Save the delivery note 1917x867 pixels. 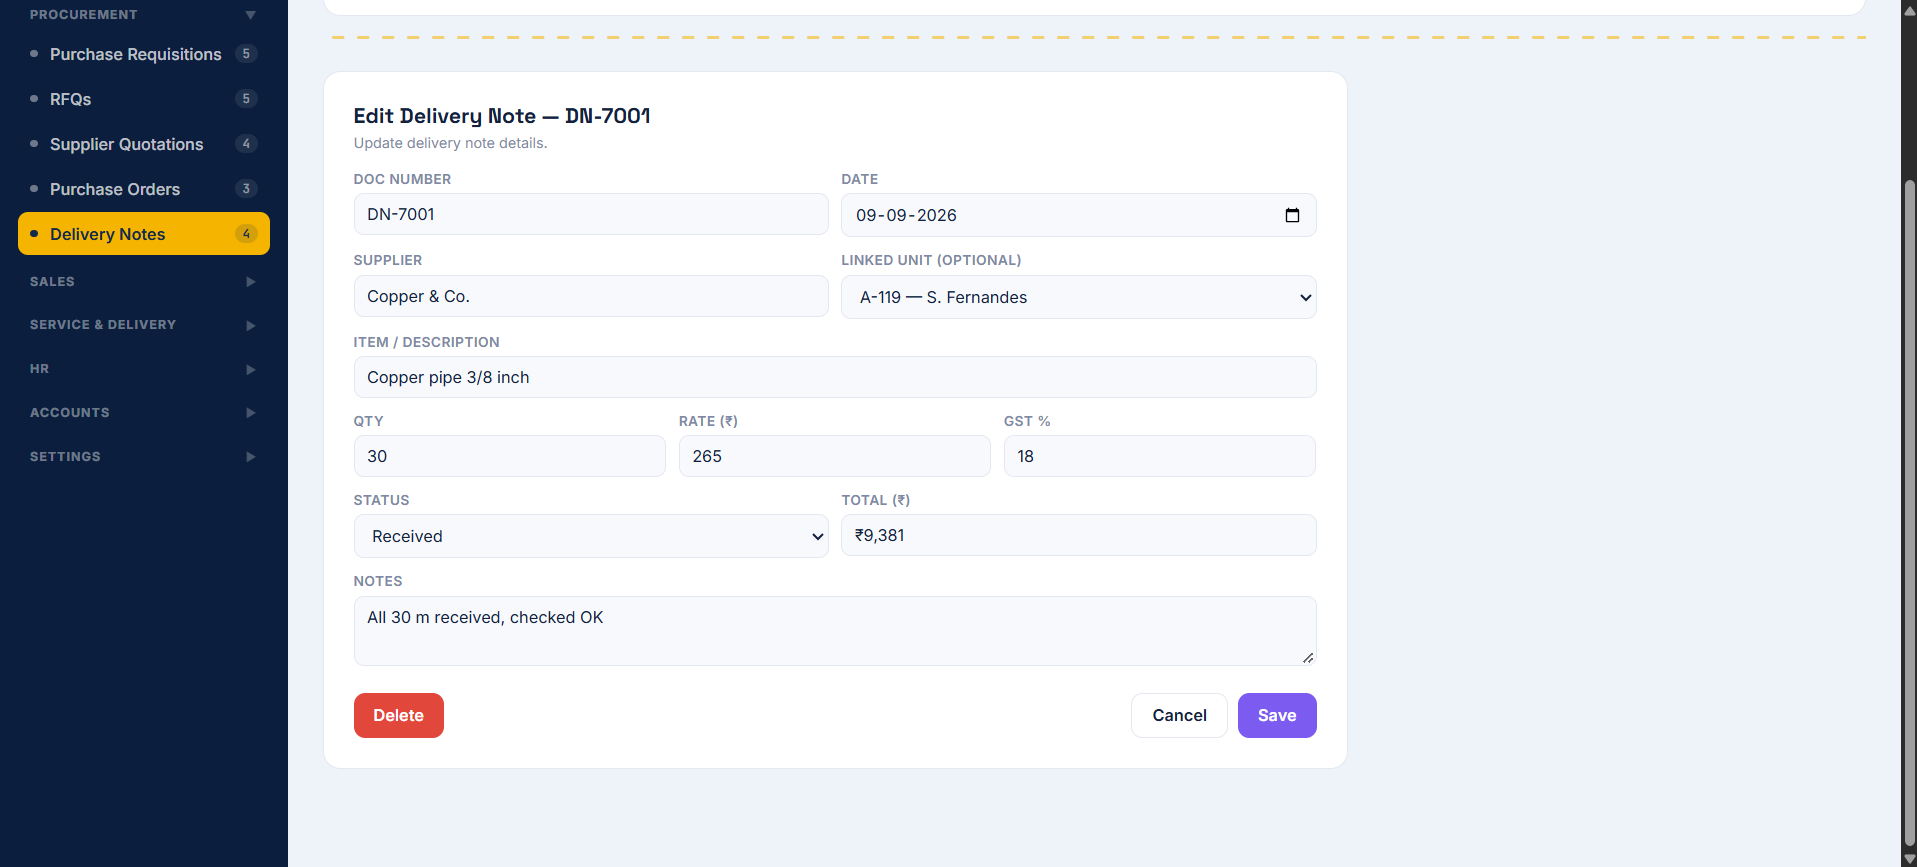coord(1277,716)
